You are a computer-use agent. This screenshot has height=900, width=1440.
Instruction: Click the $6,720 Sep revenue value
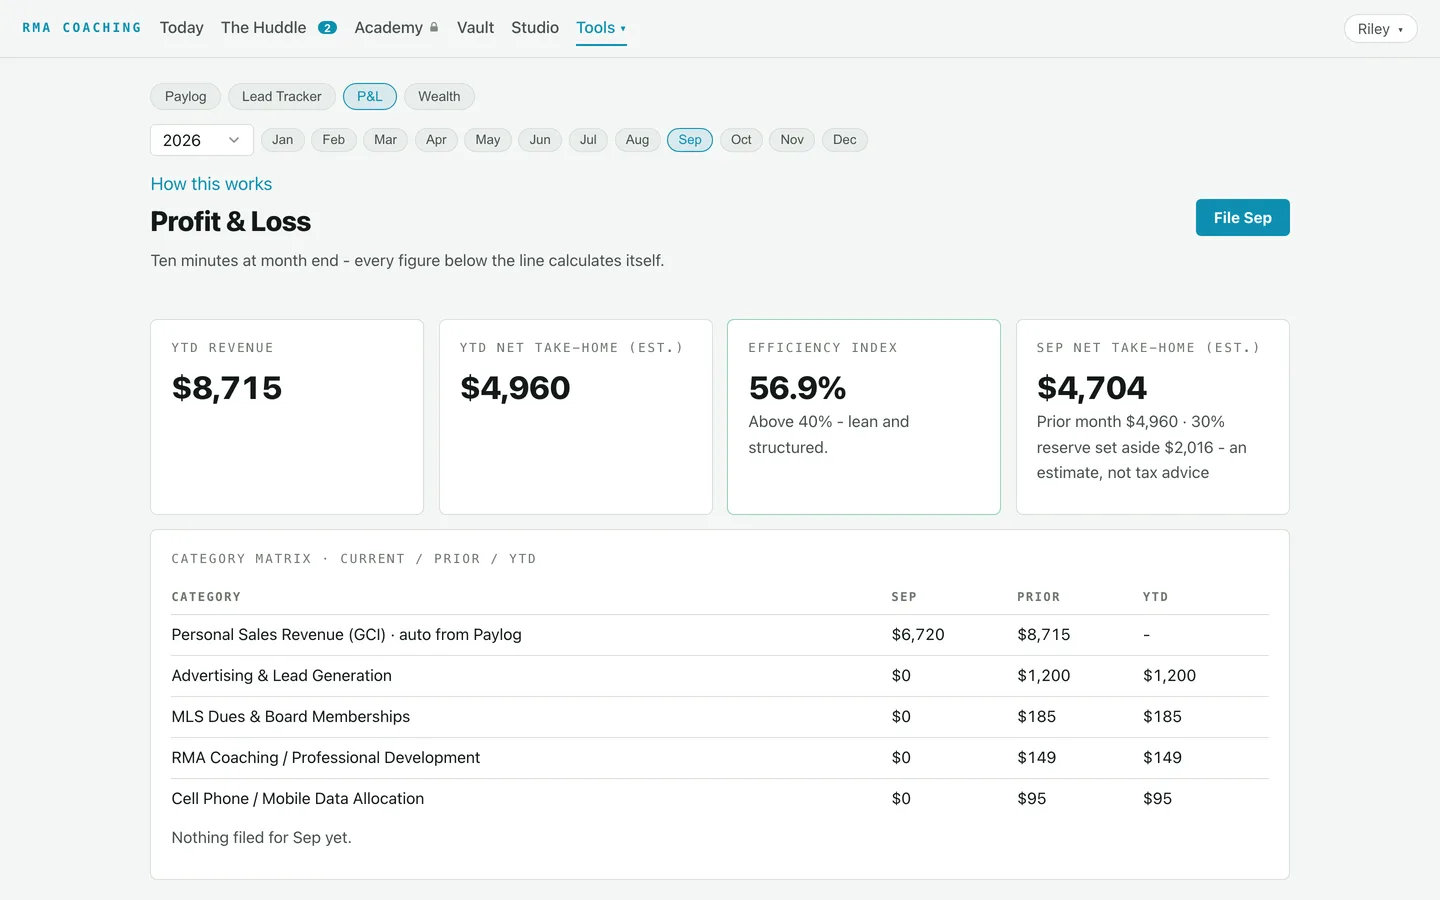tap(918, 635)
